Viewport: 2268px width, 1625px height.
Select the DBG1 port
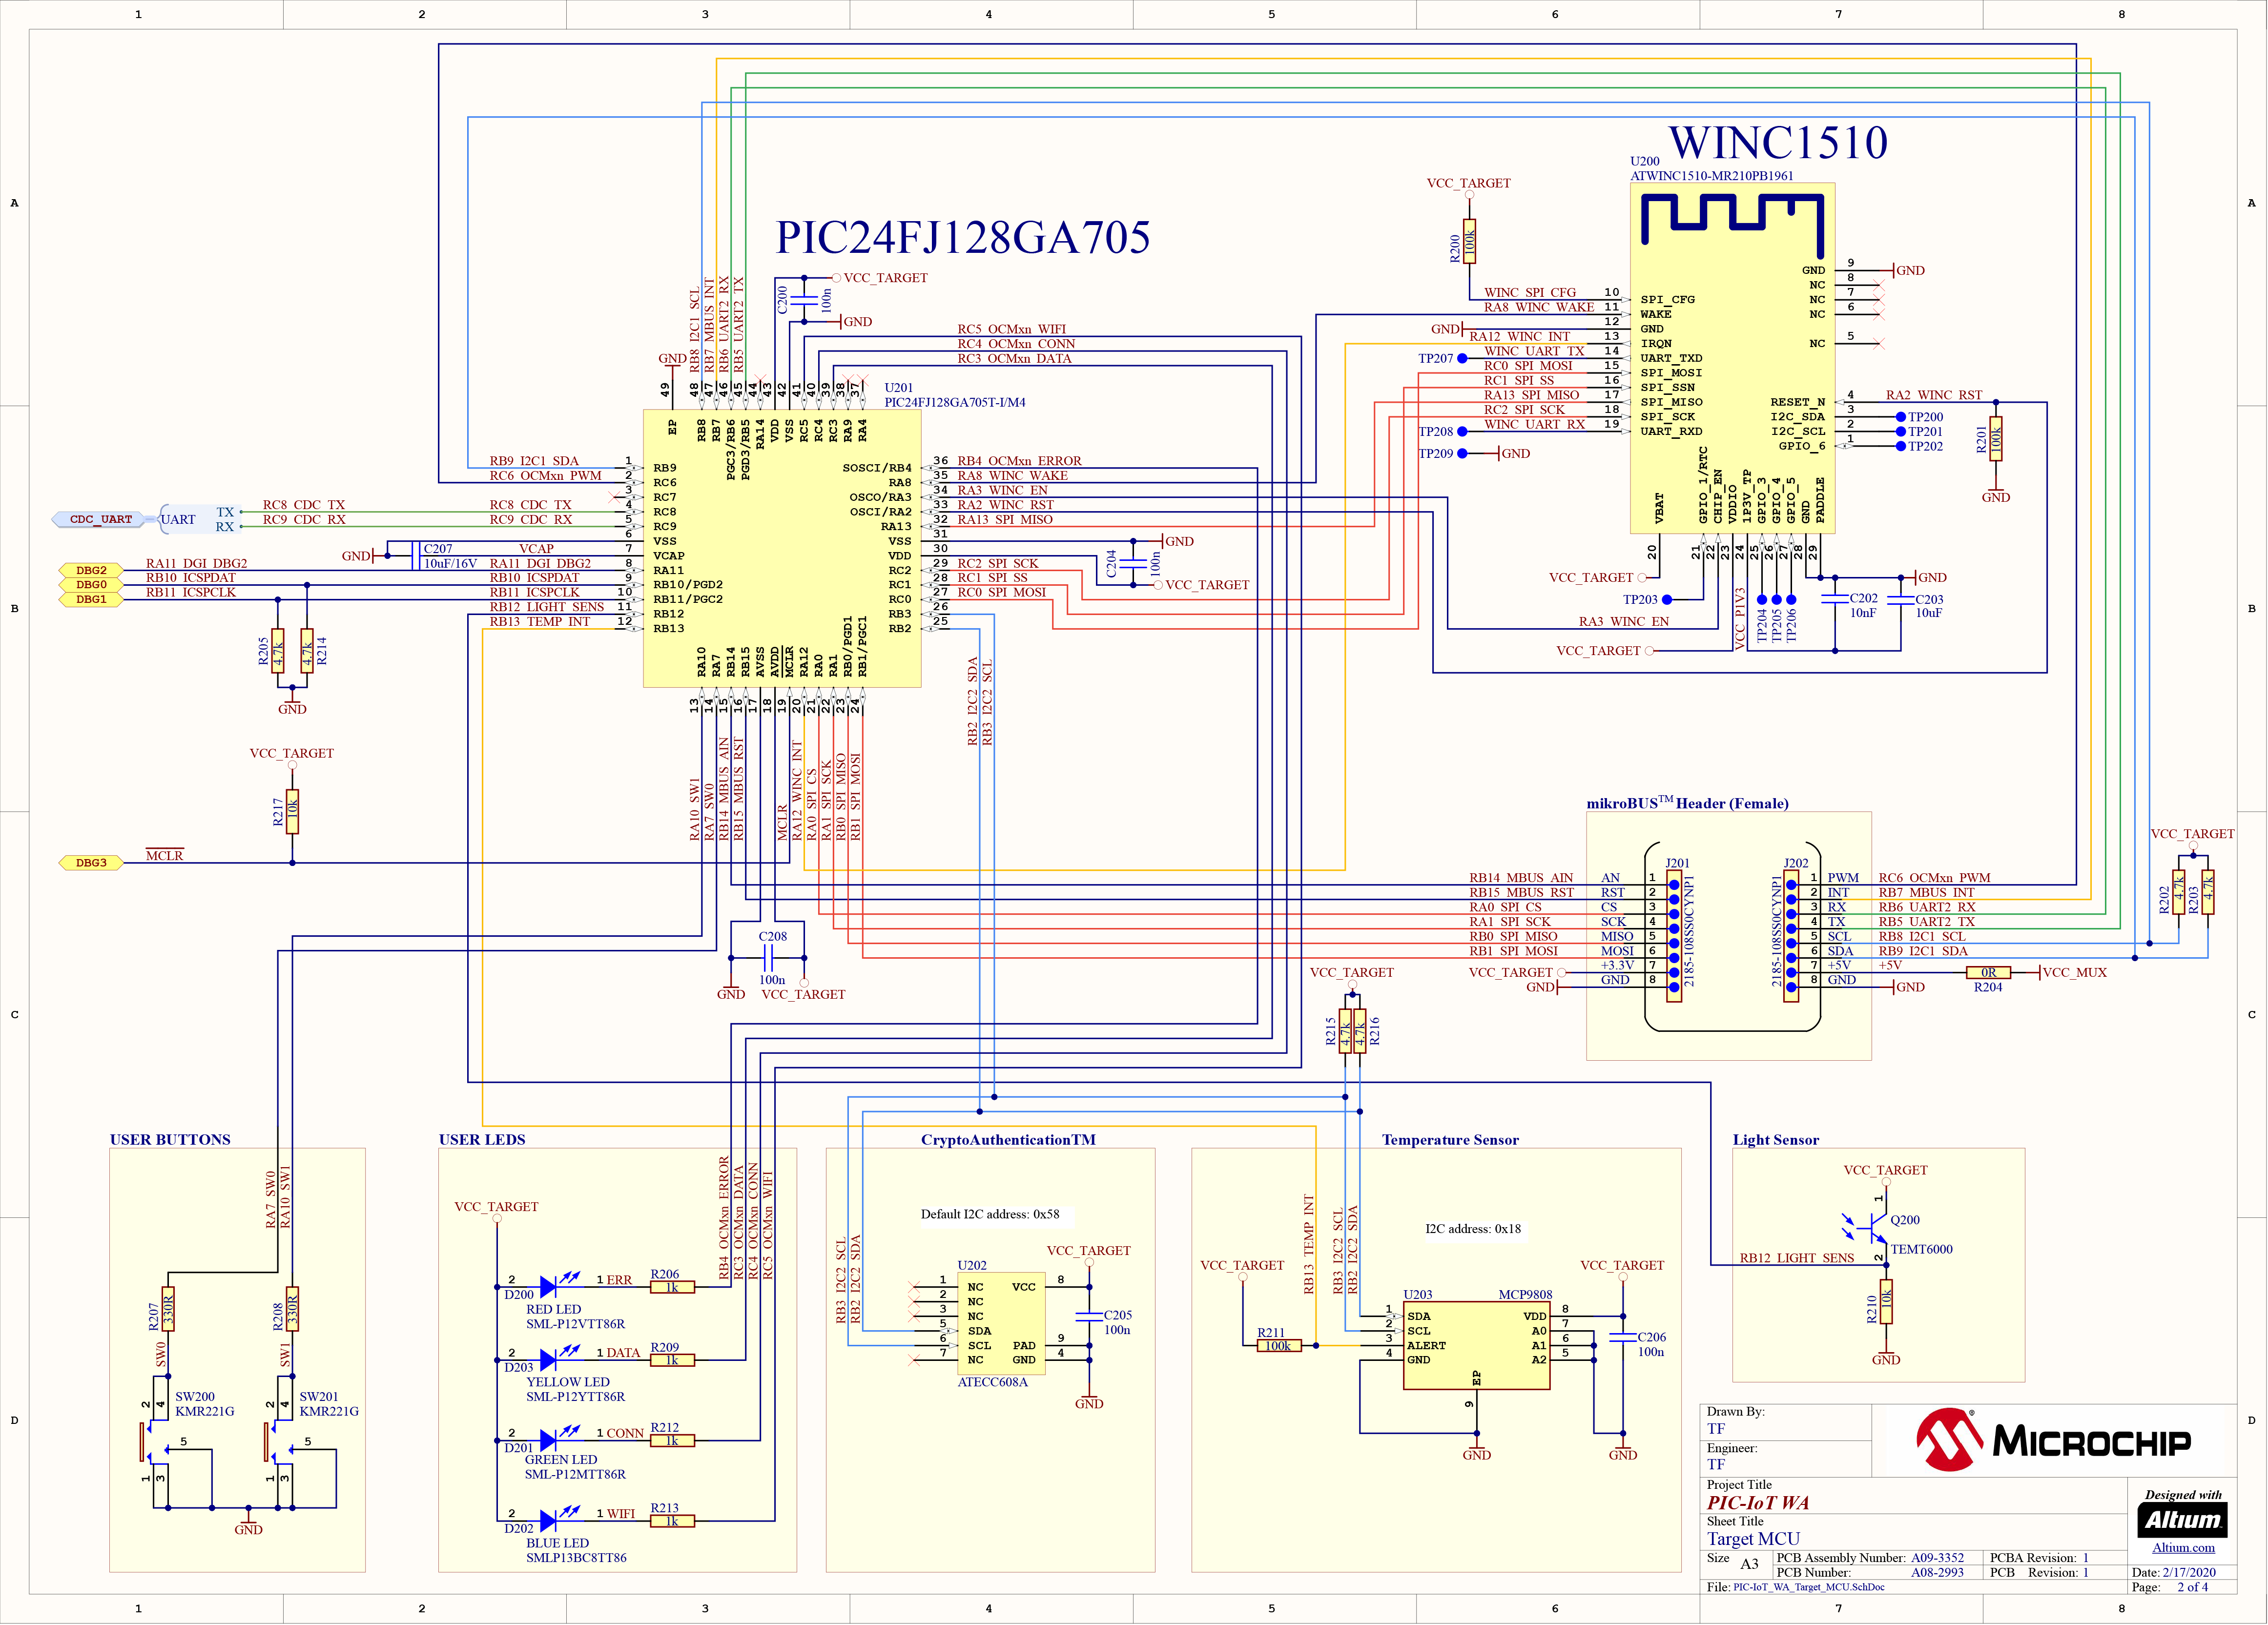click(x=91, y=599)
